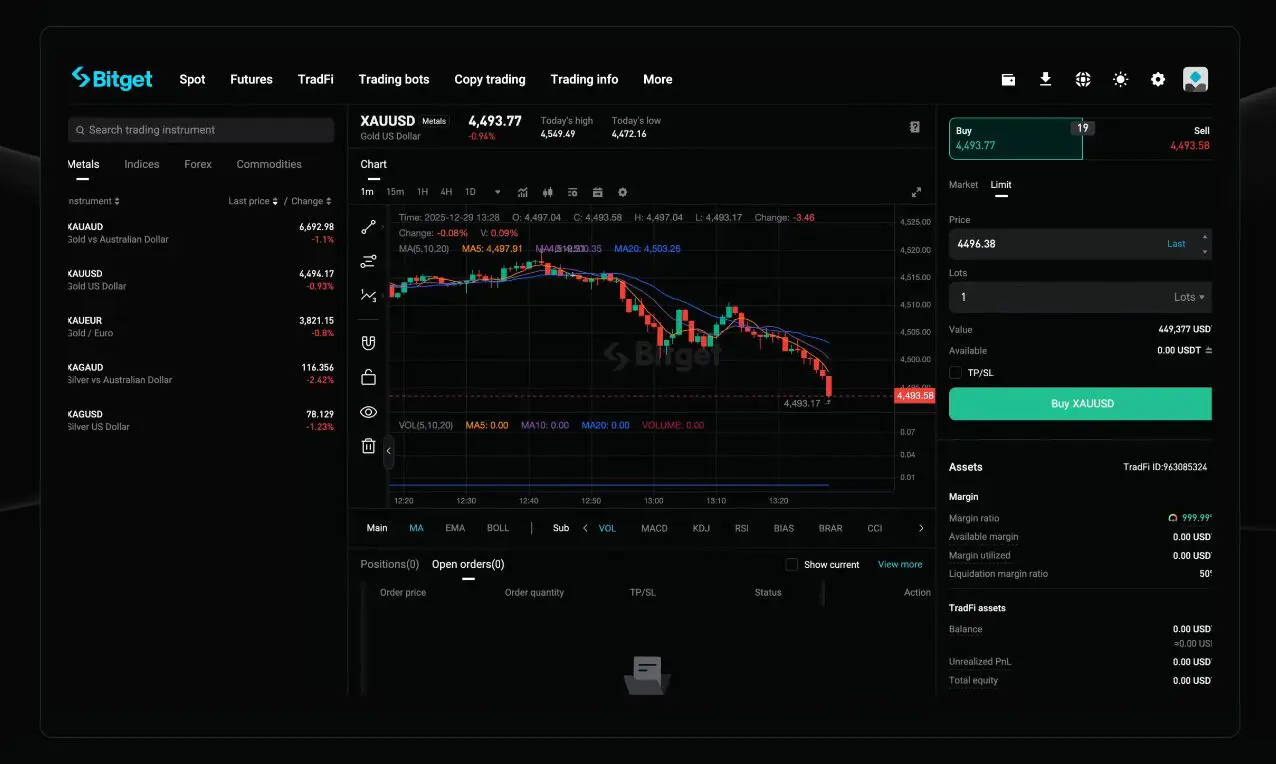Open the wallet icon in top bar
The height and width of the screenshot is (764, 1276).
coord(1008,79)
